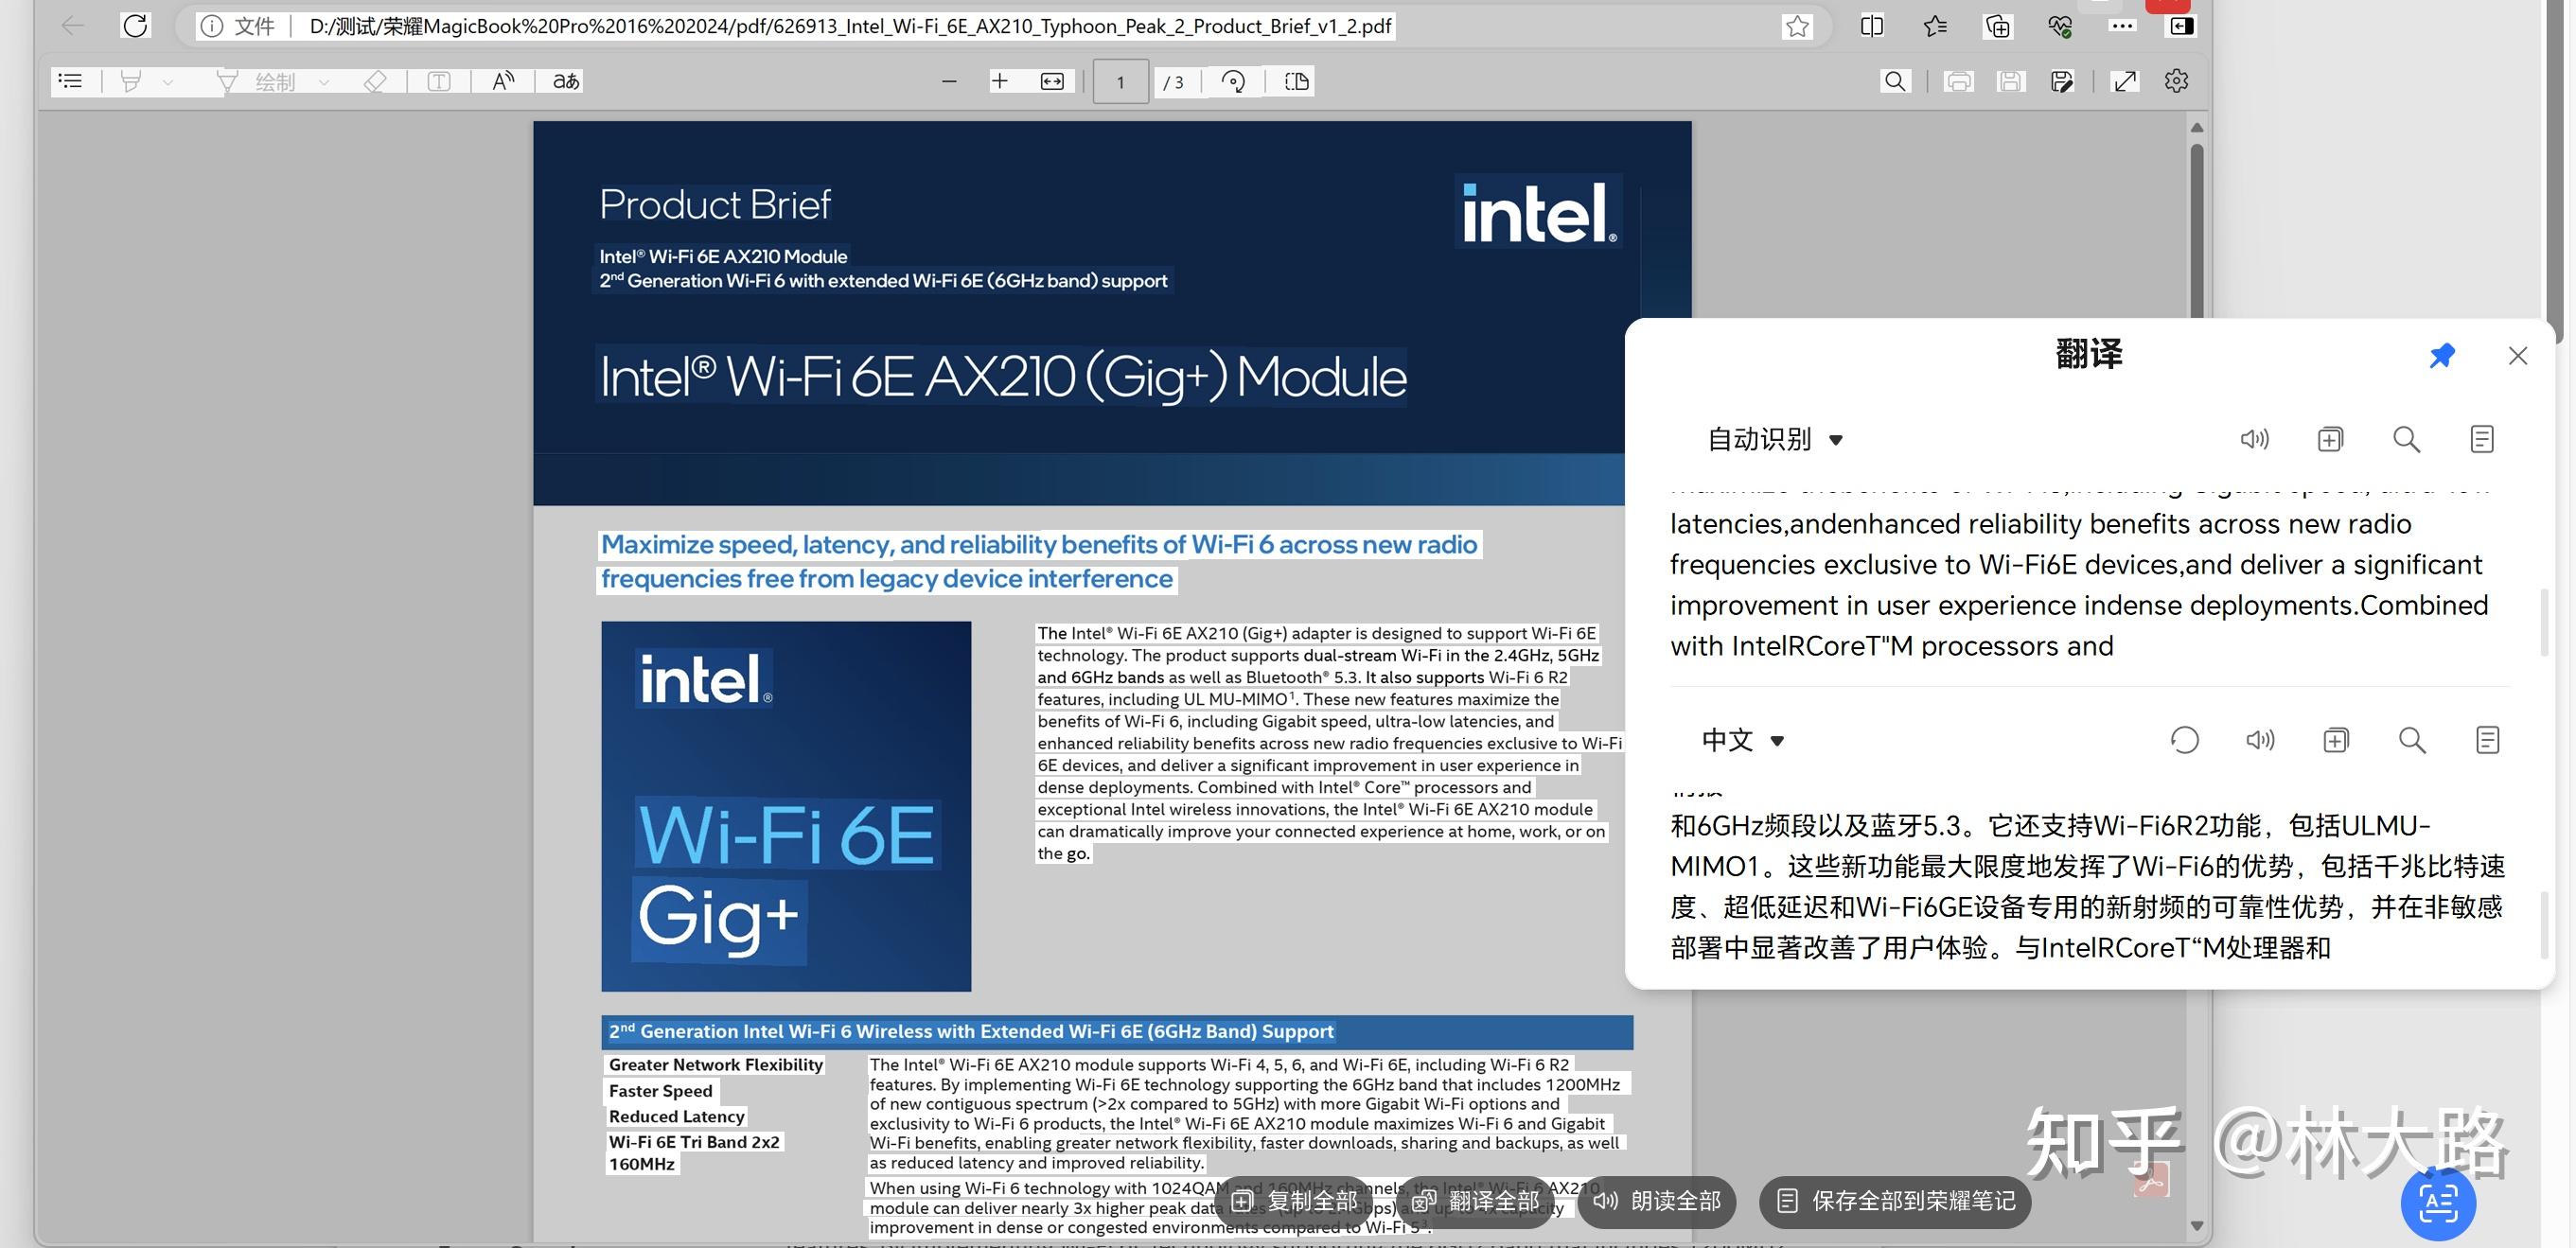Print the PDF document
This screenshot has height=1248, width=2576.
tap(1959, 81)
